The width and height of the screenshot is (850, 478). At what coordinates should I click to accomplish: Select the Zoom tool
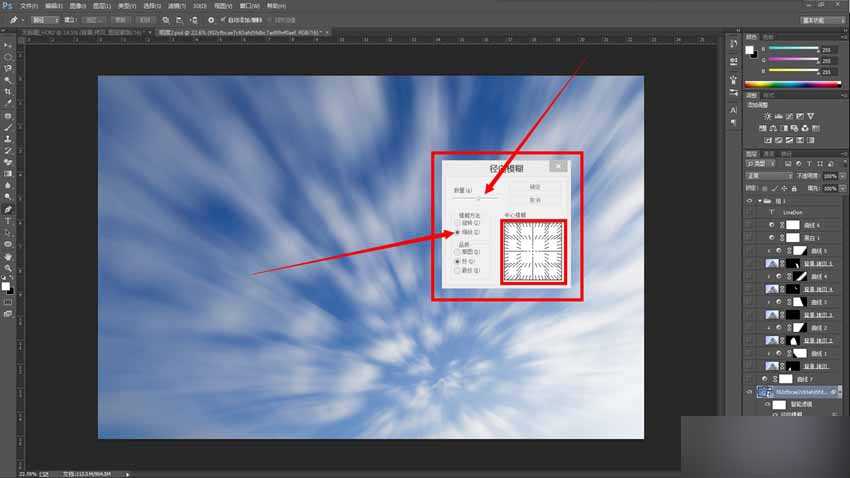click(8, 268)
